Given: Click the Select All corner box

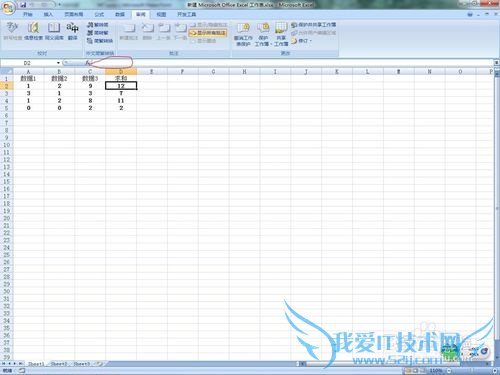Looking at the screenshot, I should coord(6,71).
